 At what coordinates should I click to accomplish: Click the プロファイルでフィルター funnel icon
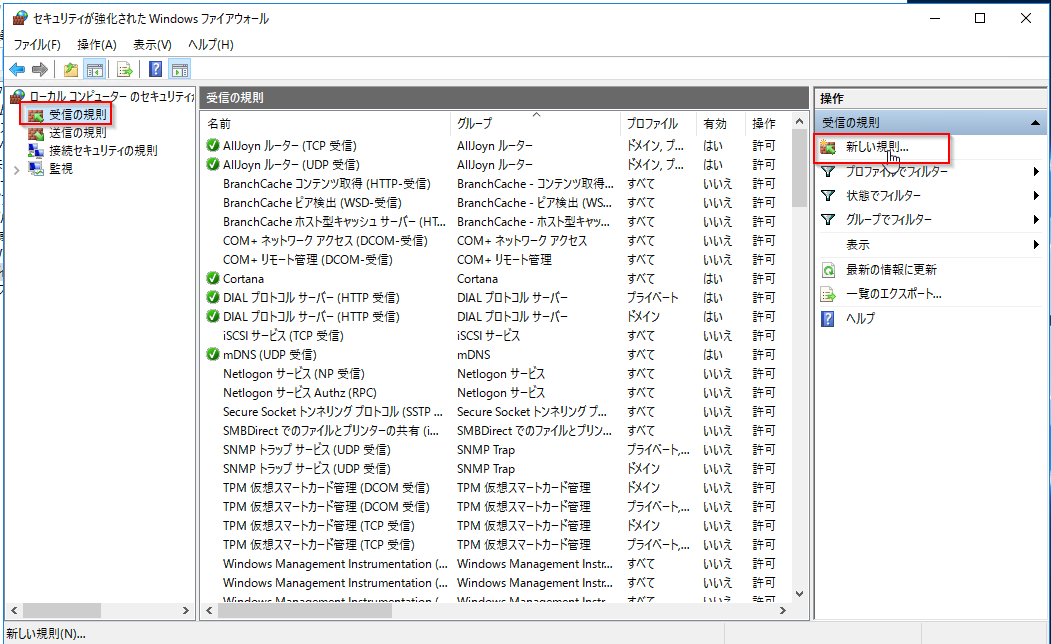pyautogui.click(x=828, y=172)
